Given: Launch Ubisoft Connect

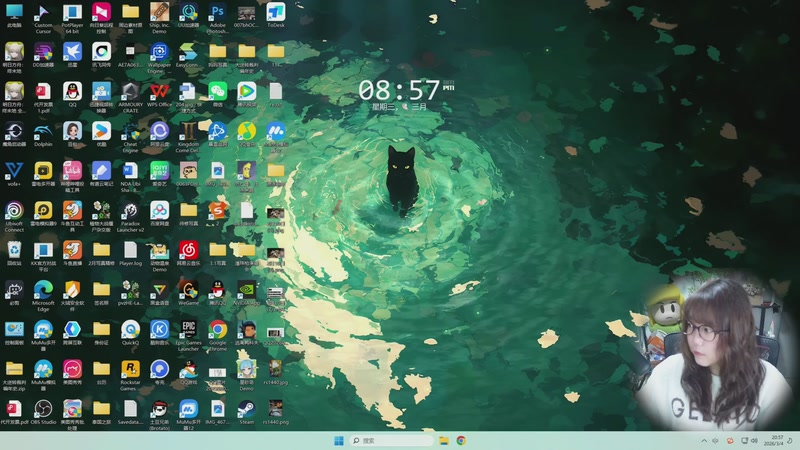Looking at the screenshot, I should pyautogui.click(x=14, y=215).
